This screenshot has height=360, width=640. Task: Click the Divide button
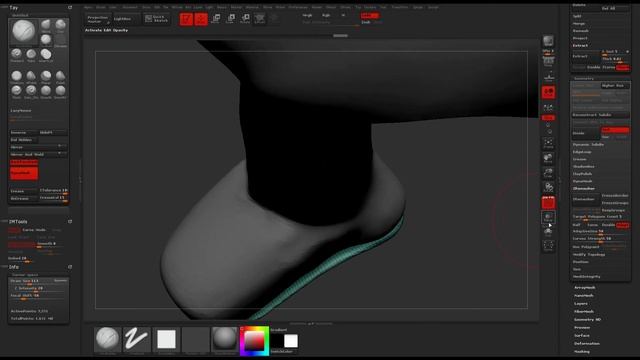coord(586,133)
